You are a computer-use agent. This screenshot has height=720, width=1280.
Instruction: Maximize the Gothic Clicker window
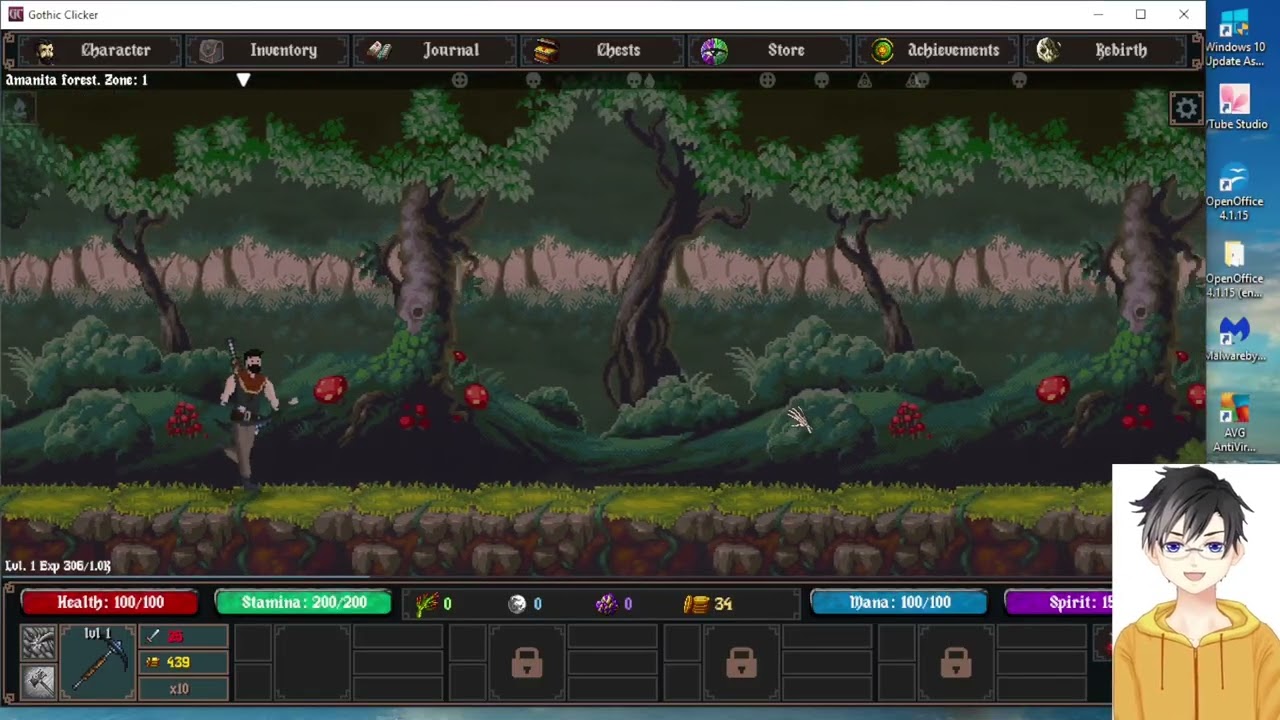coord(1140,14)
